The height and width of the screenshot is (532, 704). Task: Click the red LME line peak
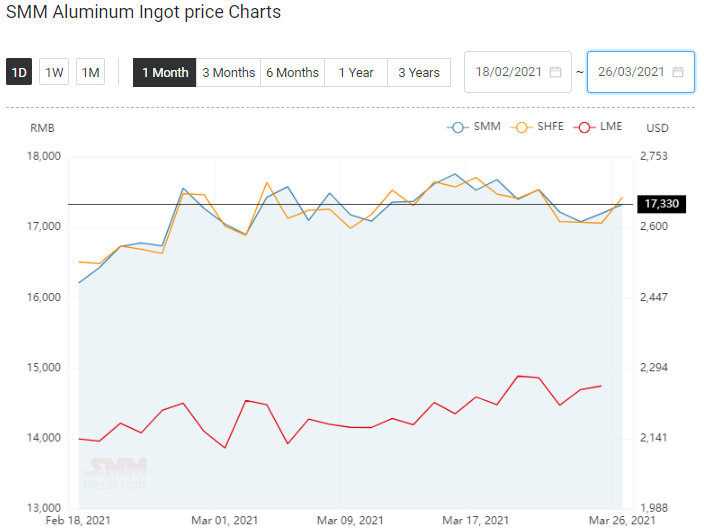coord(518,376)
